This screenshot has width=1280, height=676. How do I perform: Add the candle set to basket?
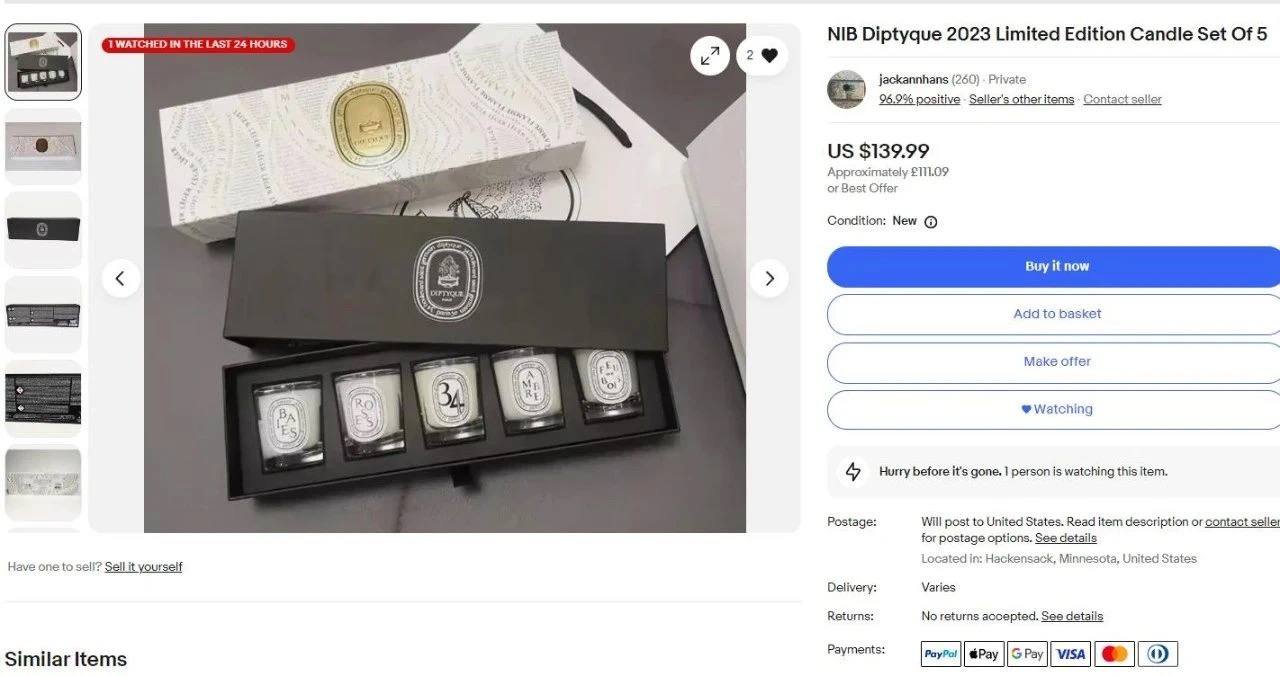point(1056,314)
